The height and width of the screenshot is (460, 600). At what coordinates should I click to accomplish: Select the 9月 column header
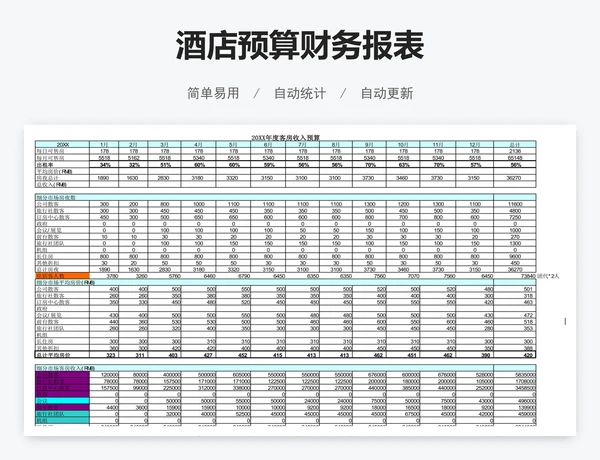(x=369, y=145)
